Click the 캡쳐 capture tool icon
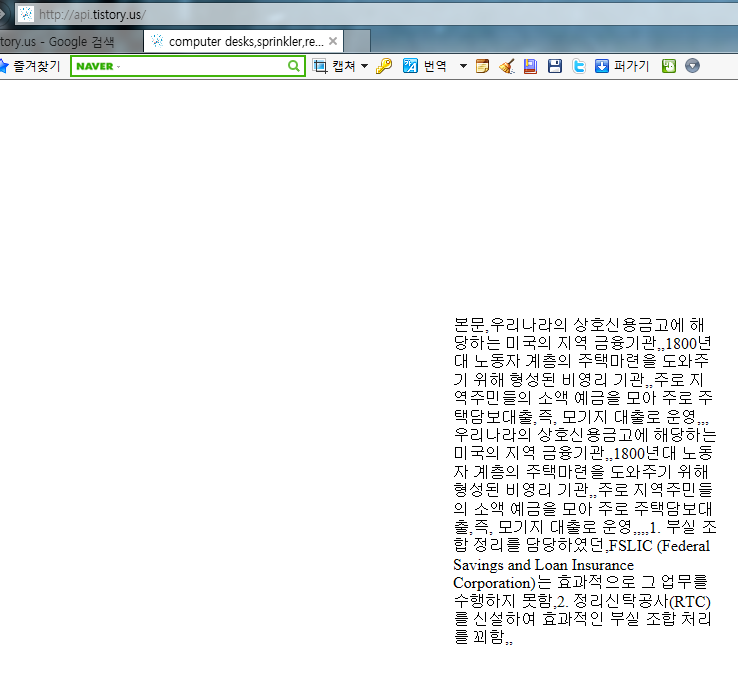 pyautogui.click(x=320, y=66)
